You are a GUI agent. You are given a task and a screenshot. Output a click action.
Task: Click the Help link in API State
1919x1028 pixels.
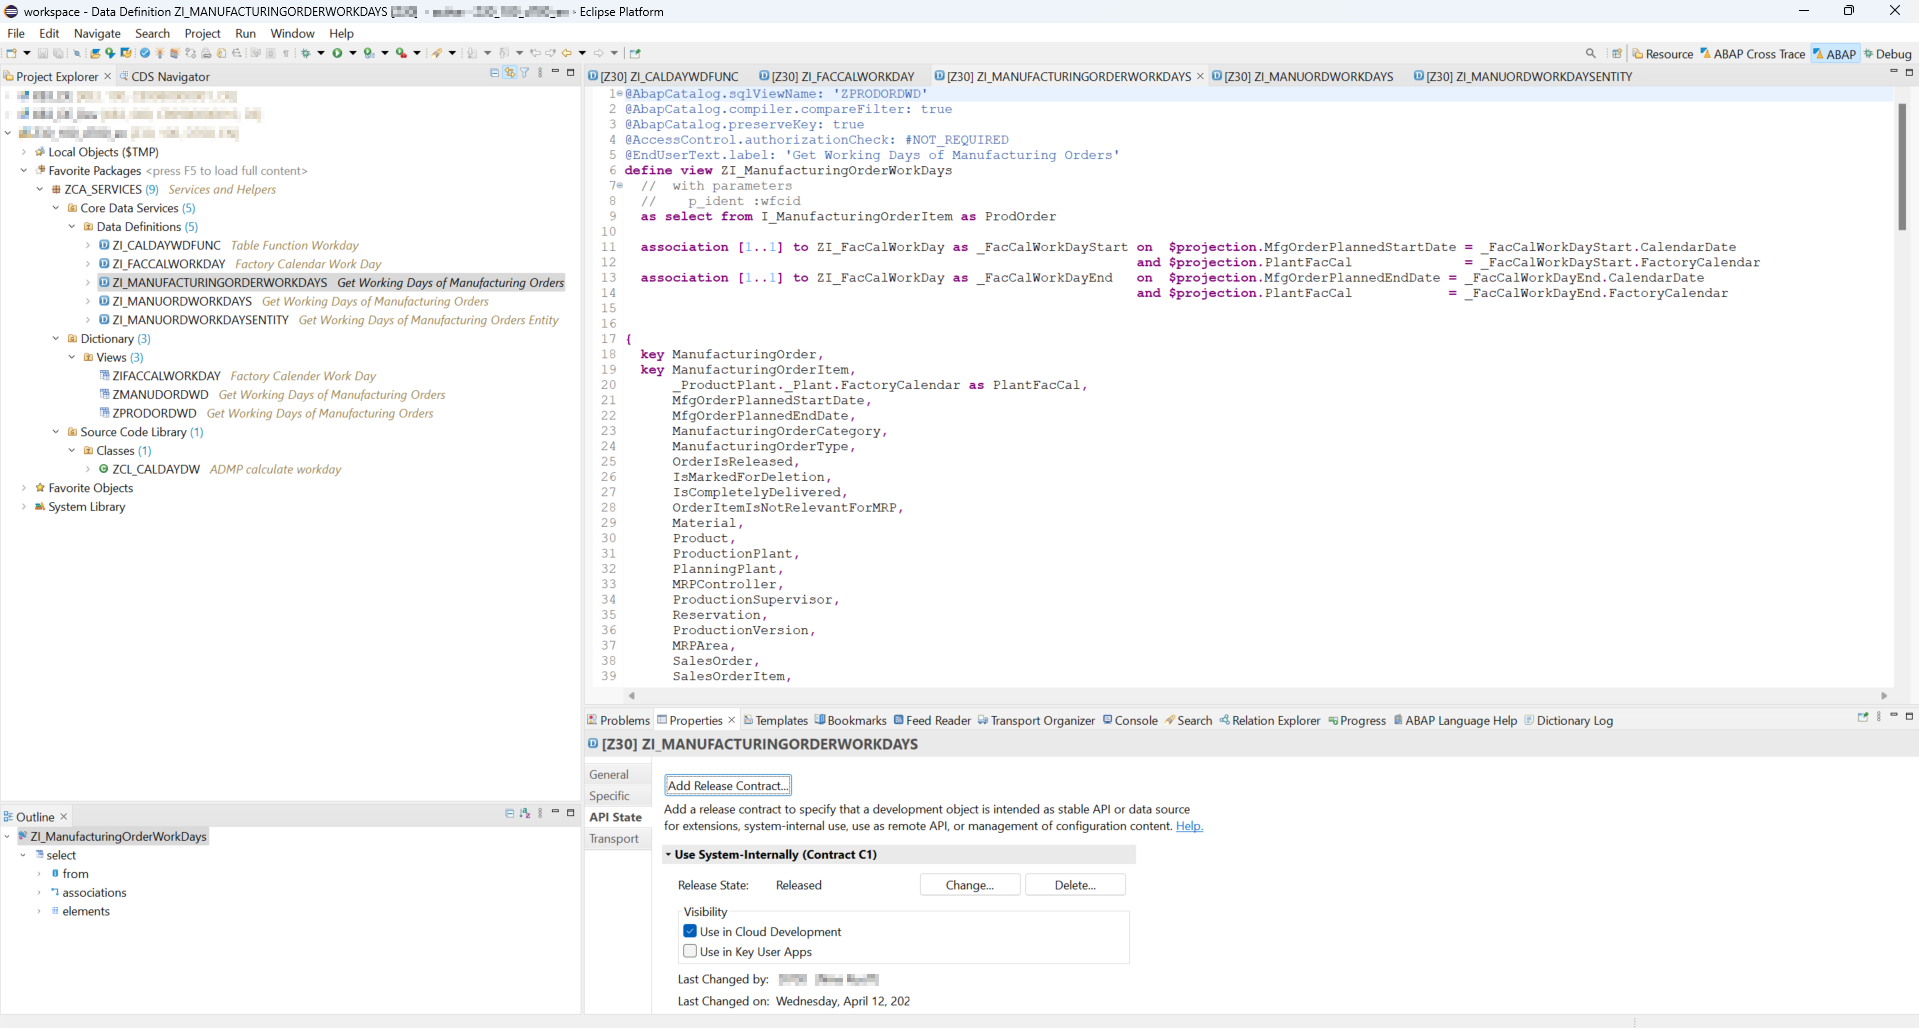click(1189, 826)
